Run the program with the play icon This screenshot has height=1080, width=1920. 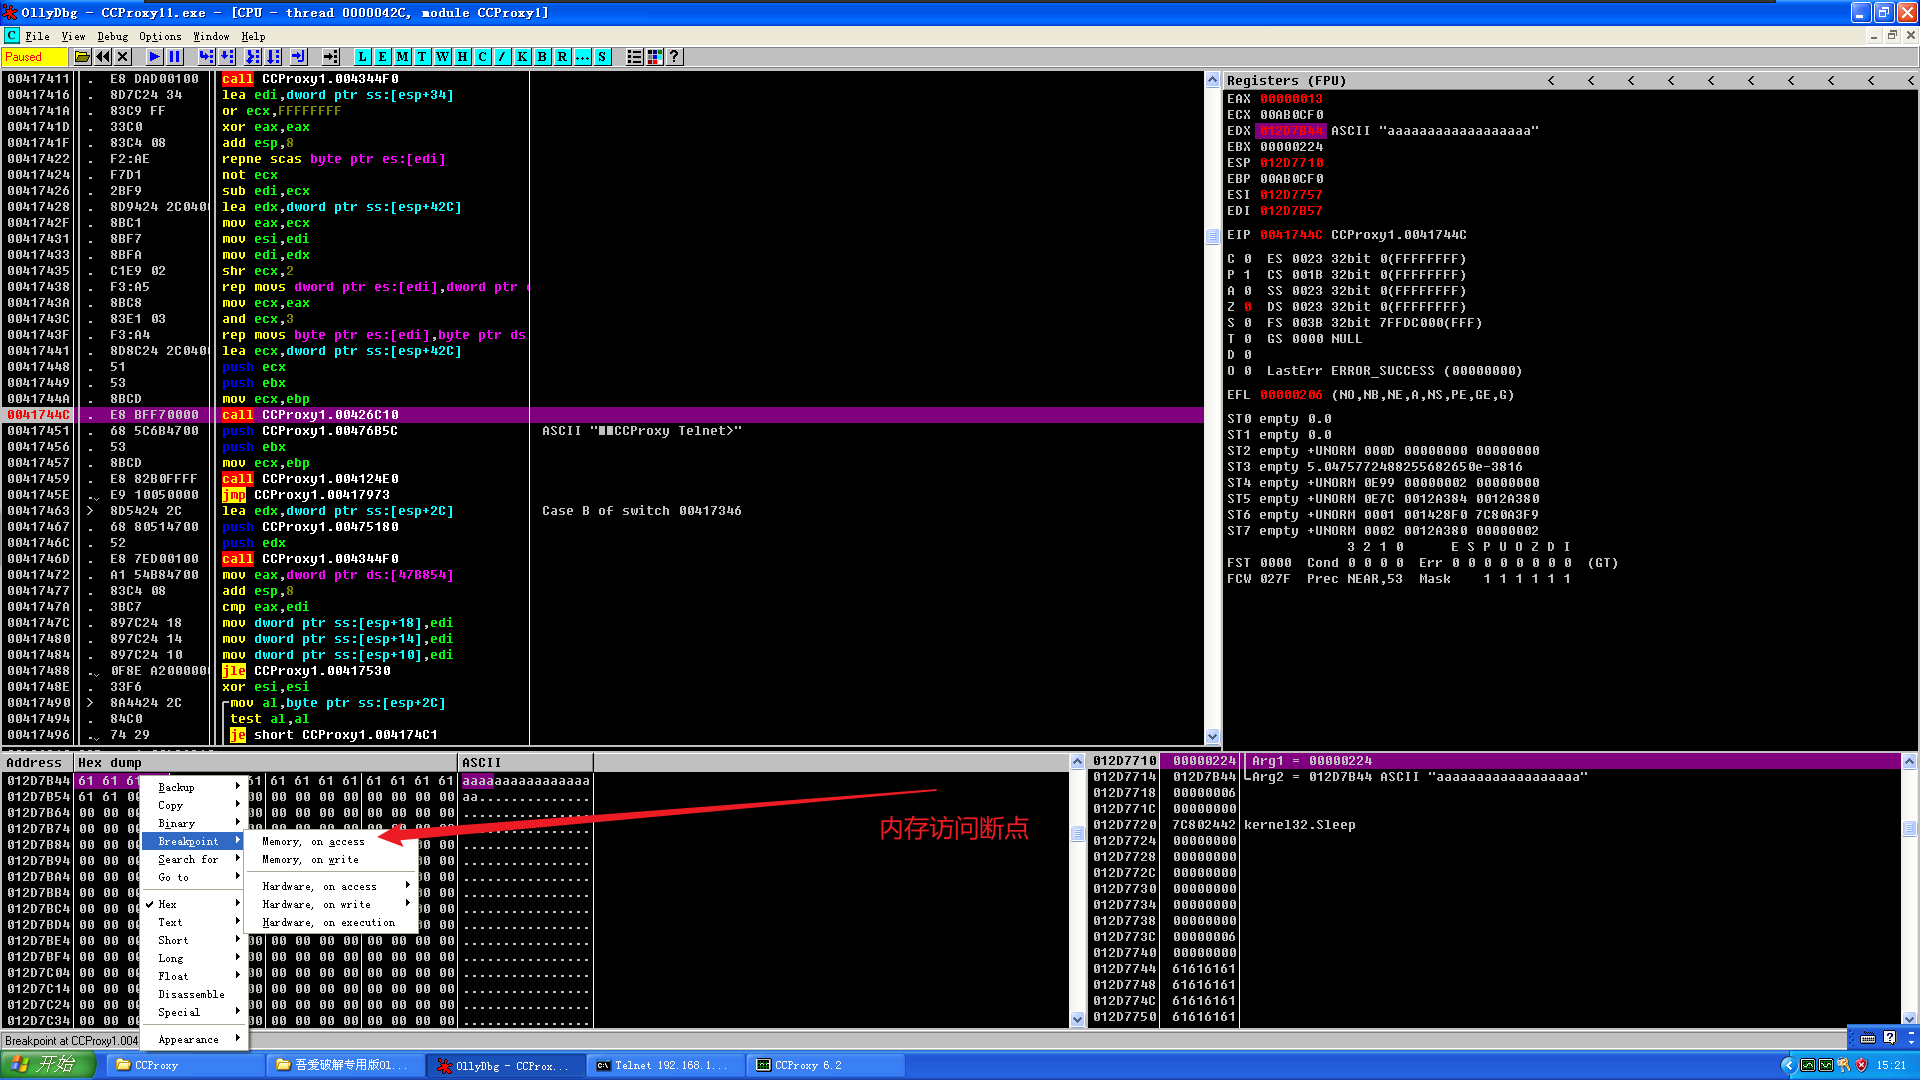[154, 57]
